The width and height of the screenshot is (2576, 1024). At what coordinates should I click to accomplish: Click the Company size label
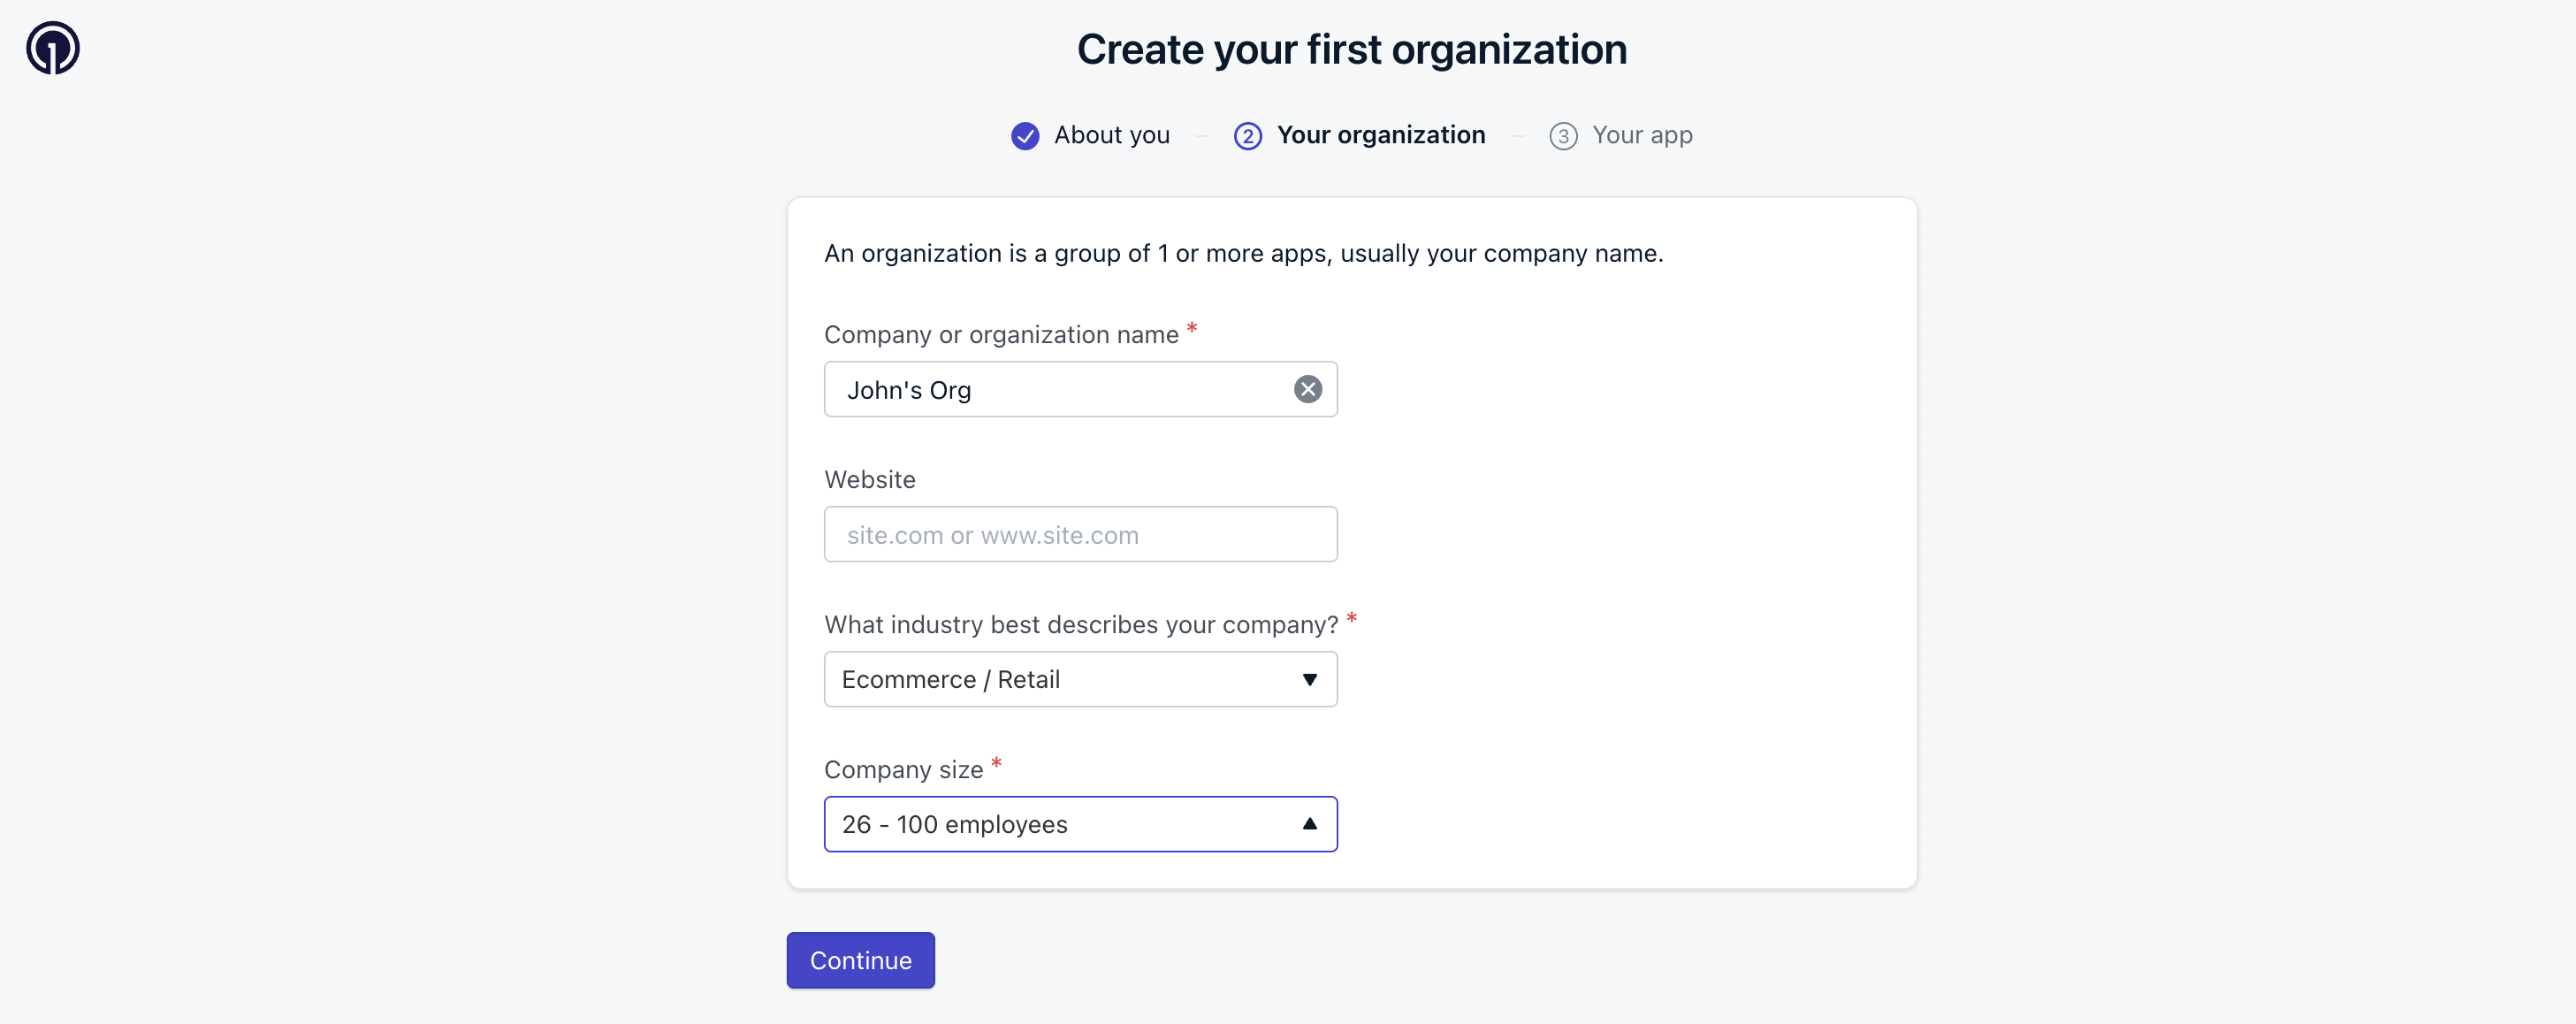(903, 770)
